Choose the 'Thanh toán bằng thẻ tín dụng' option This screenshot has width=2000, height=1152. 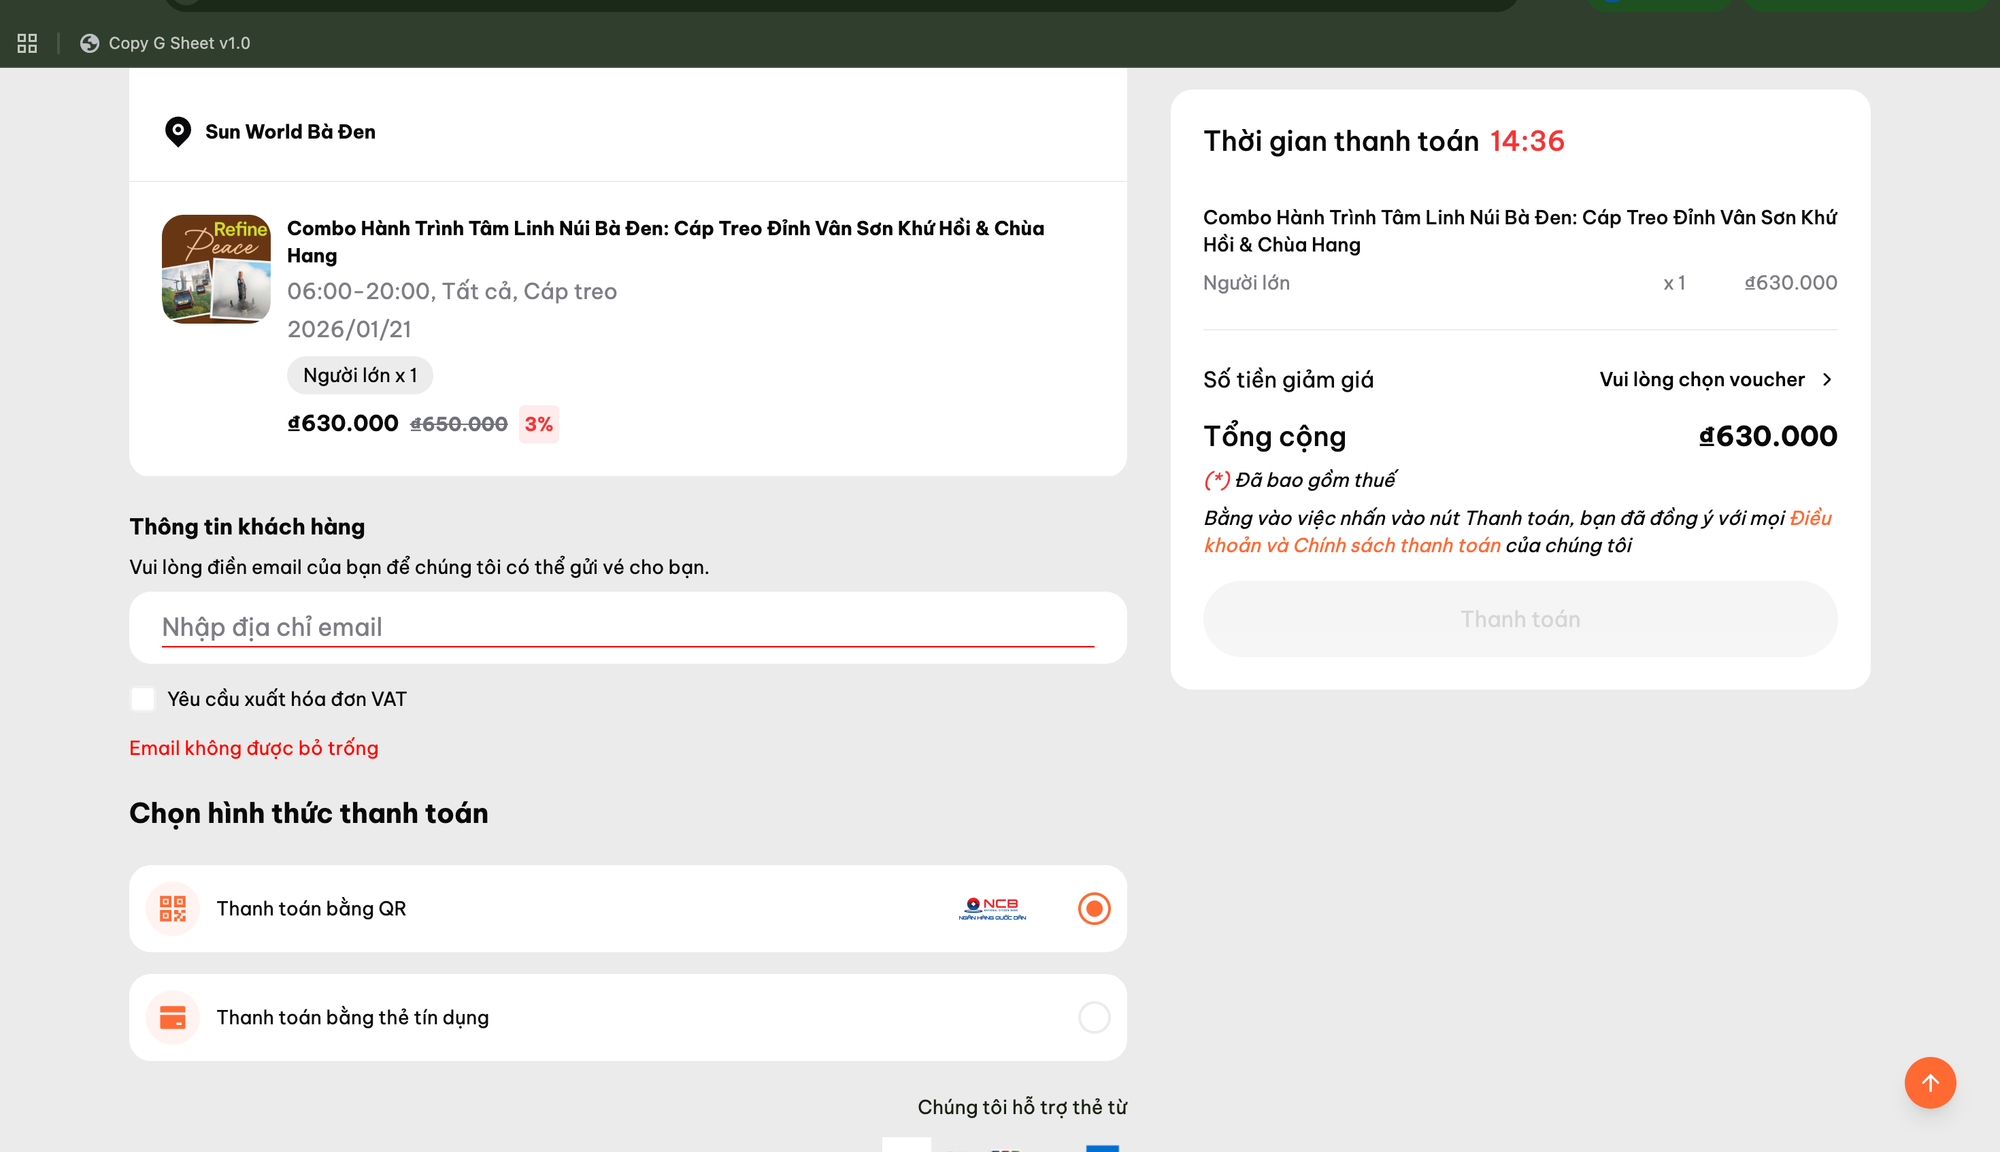pyautogui.click(x=353, y=1017)
